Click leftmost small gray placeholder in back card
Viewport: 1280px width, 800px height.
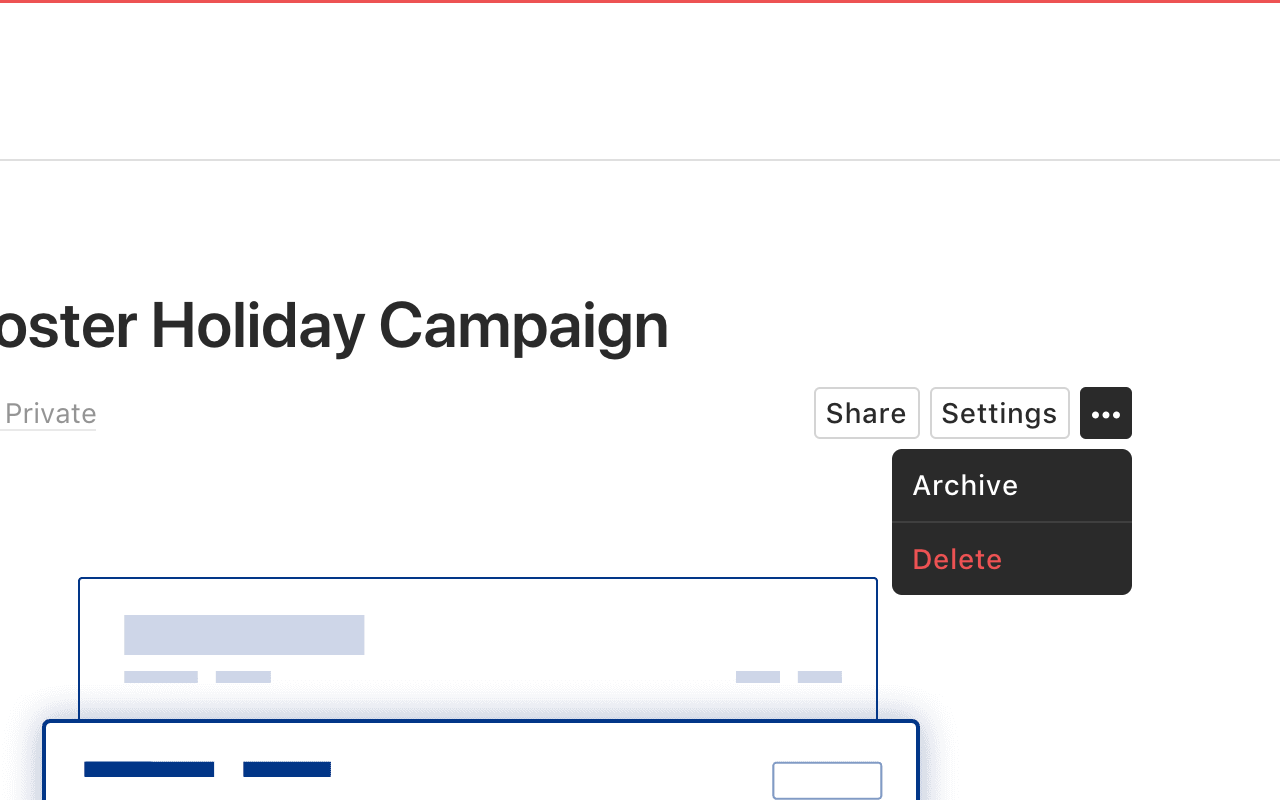click(161, 677)
